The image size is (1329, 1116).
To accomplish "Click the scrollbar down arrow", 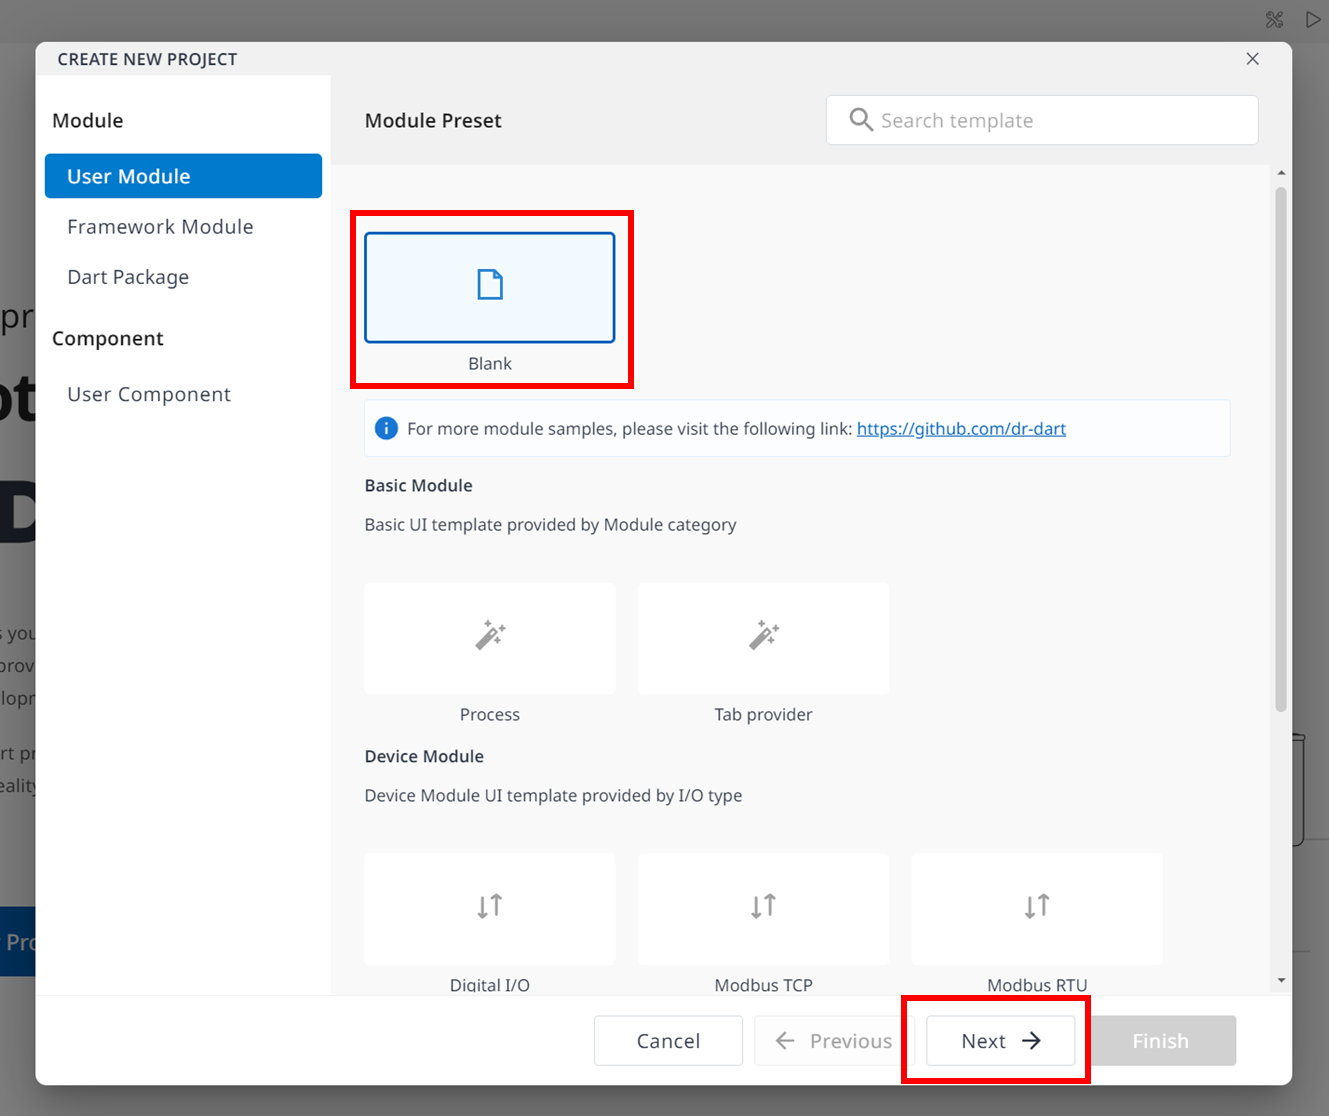I will pos(1281,981).
